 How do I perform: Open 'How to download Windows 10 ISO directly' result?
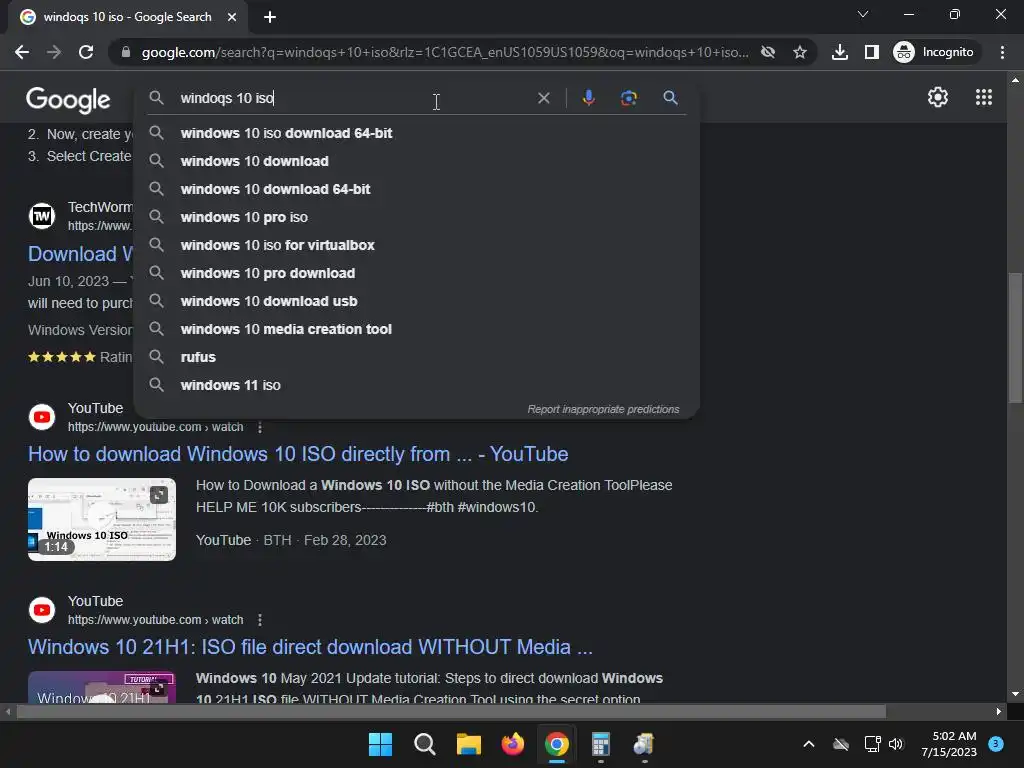[298, 454]
